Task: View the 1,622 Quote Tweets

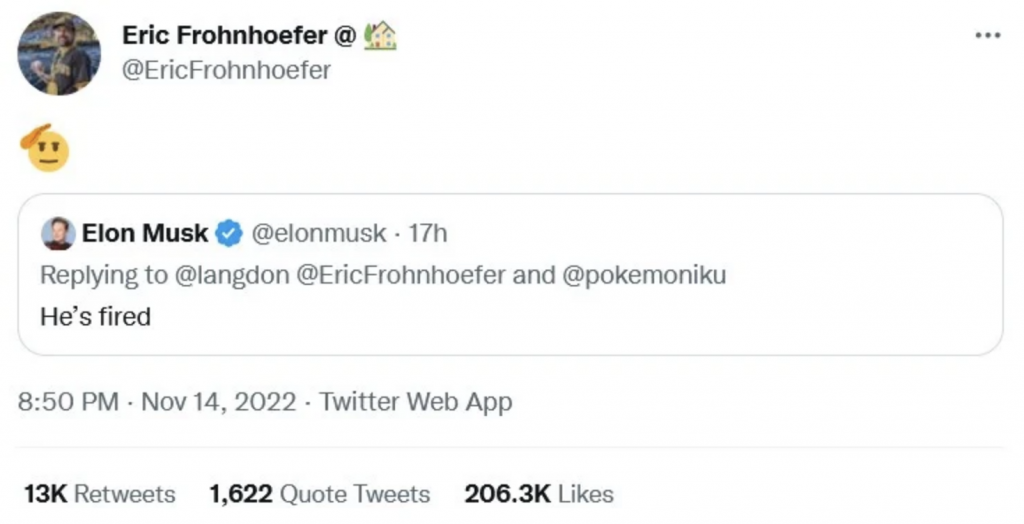Action: pyautogui.click(x=320, y=494)
